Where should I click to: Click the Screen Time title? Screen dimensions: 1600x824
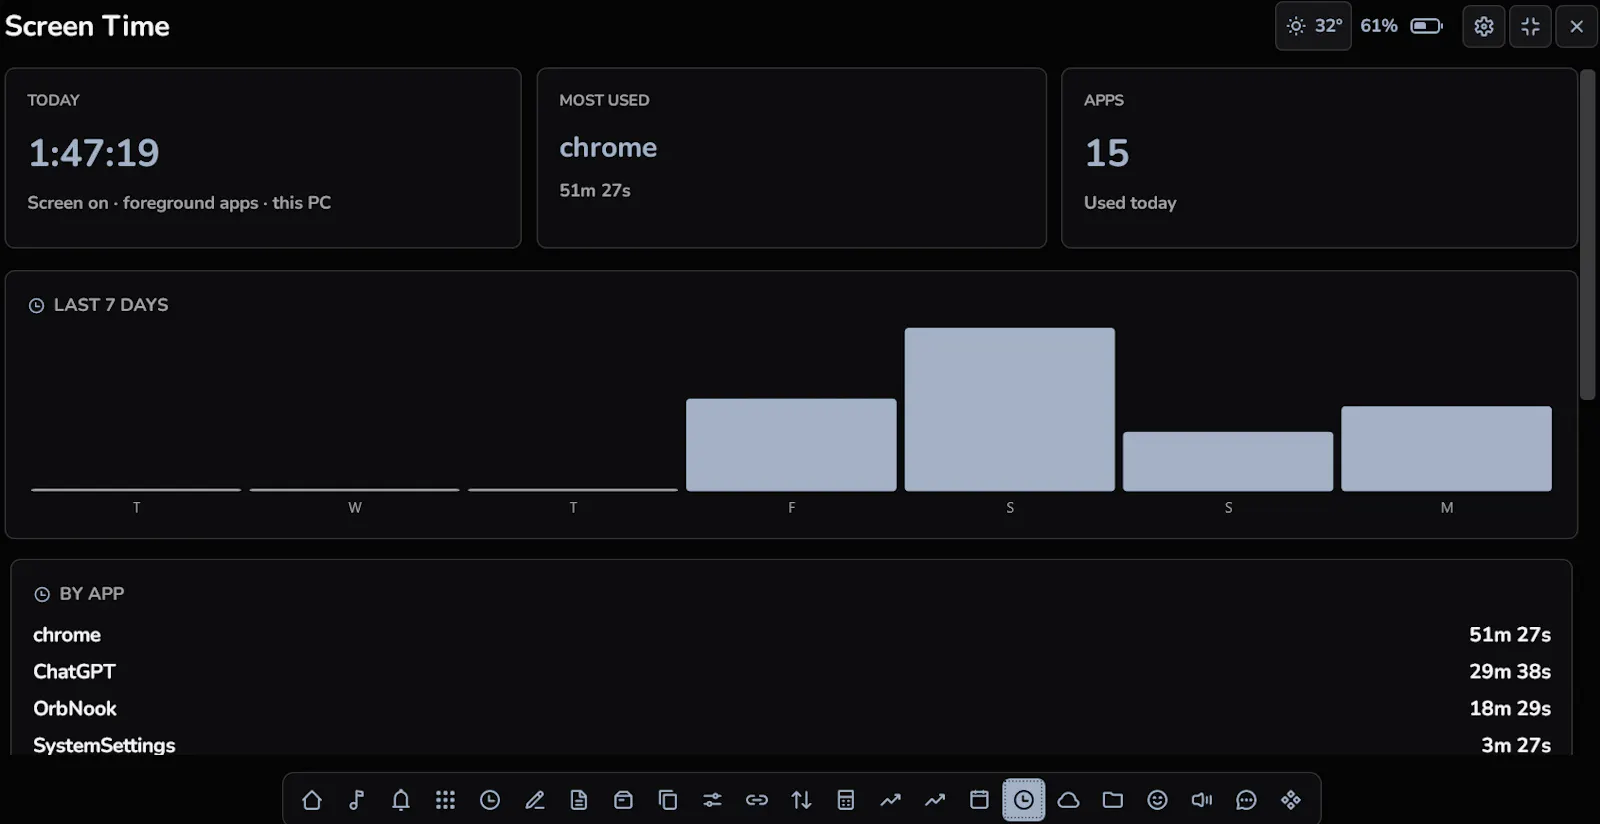pos(87,26)
